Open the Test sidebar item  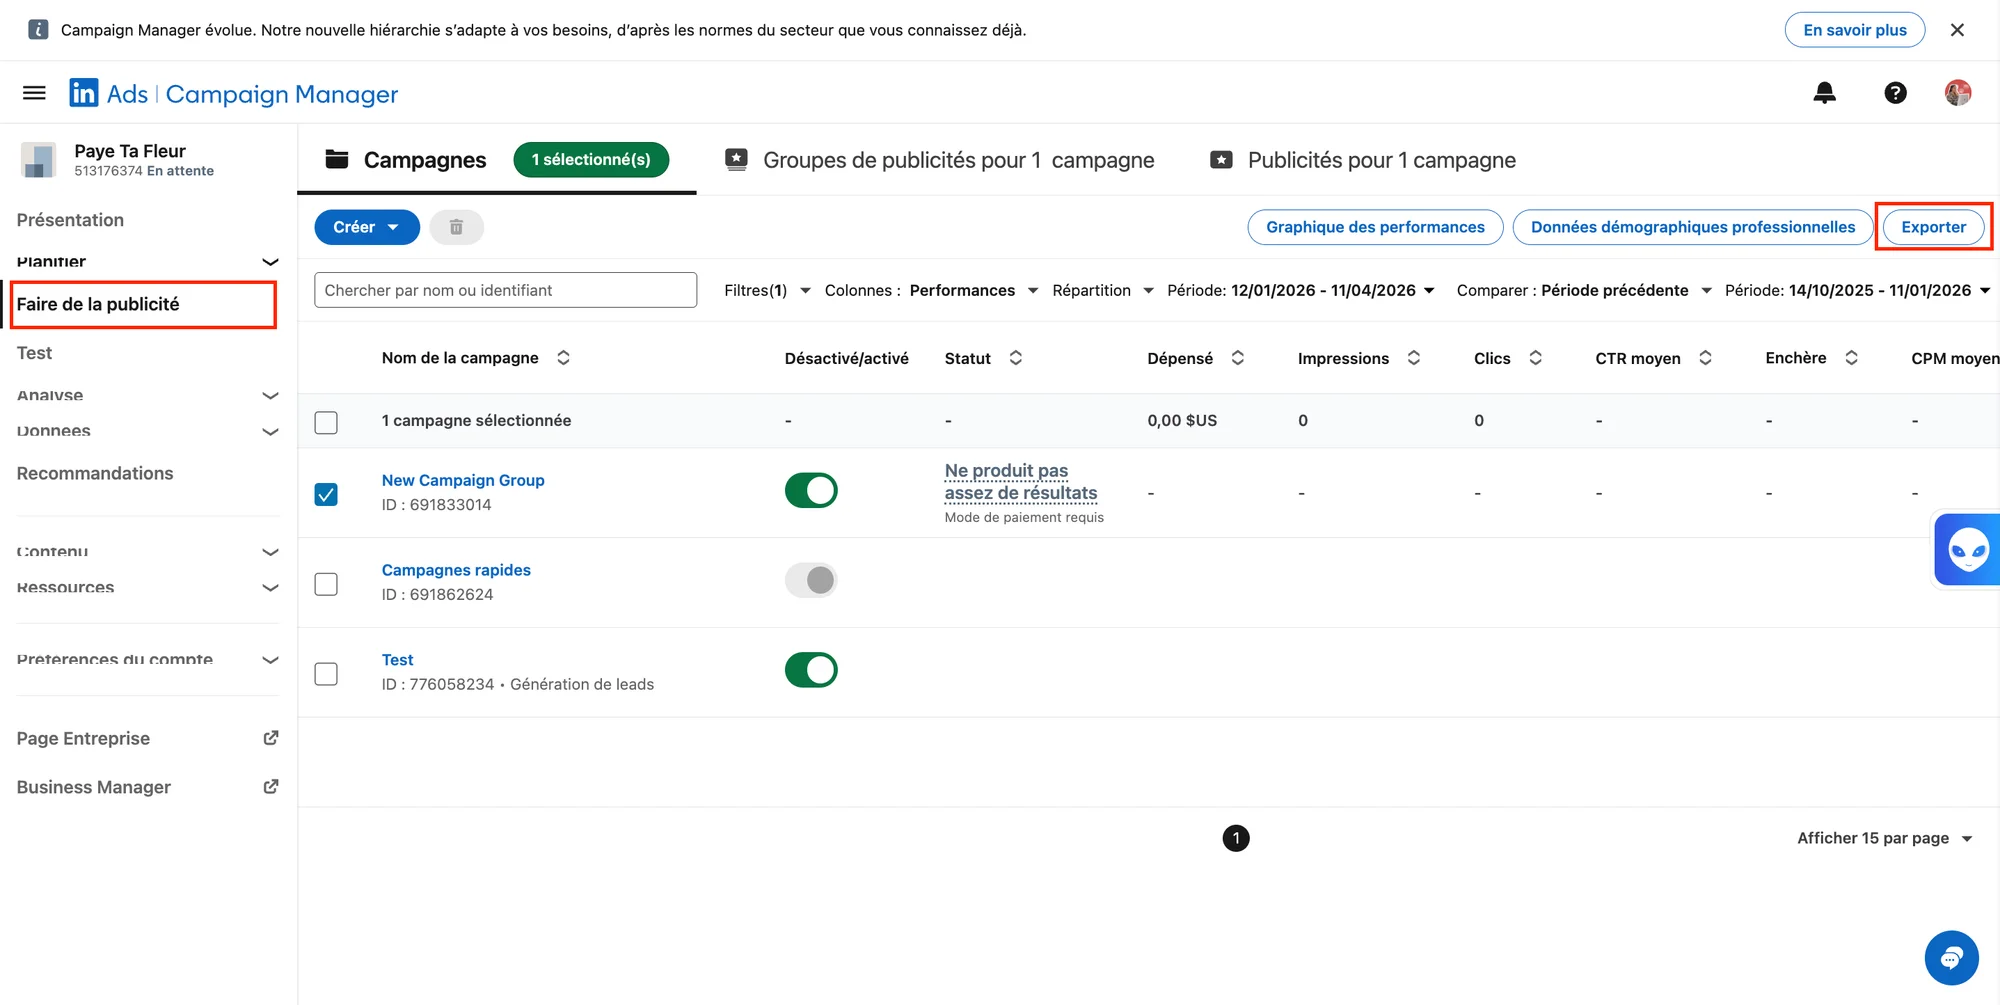click(x=34, y=353)
